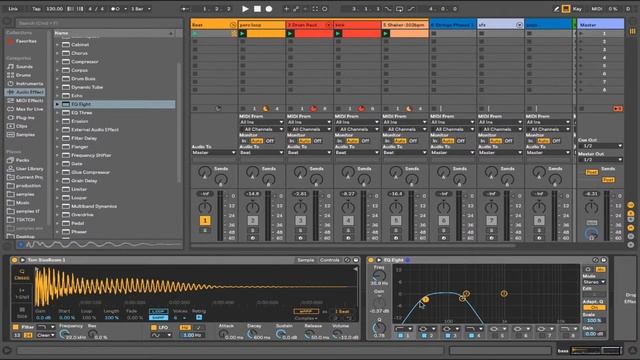The height and width of the screenshot is (360, 640).
Task: Open Beat track Audio To dropdown
Action: pos(214,153)
